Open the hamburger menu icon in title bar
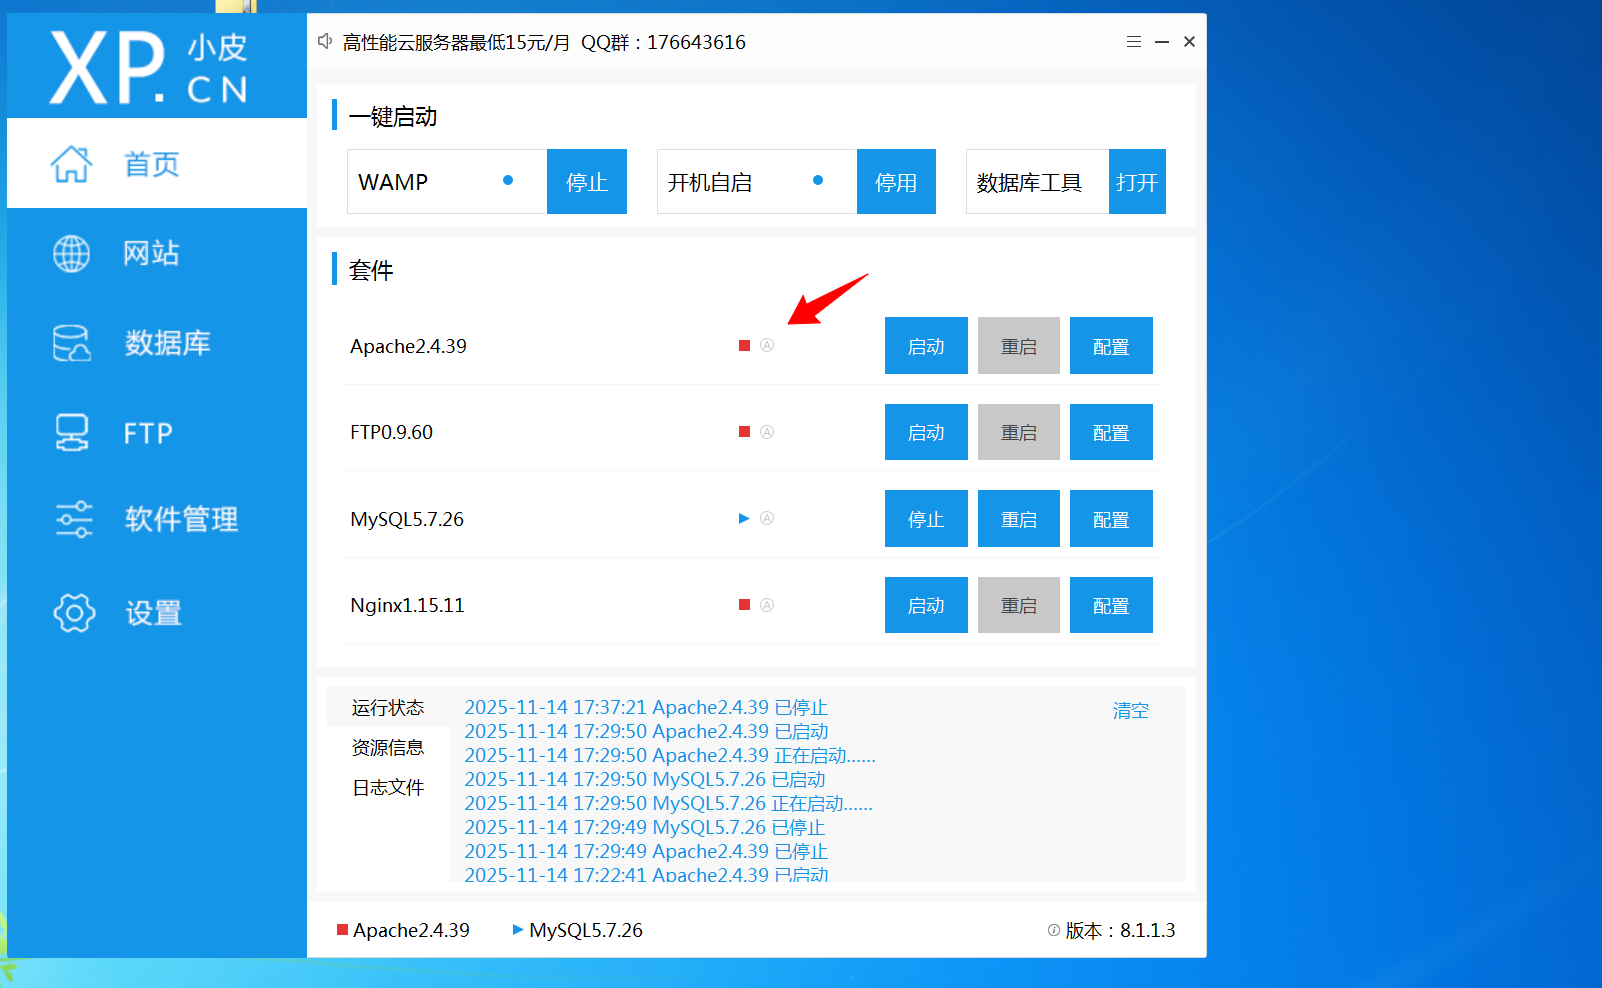The width and height of the screenshot is (1602, 988). click(x=1134, y=42)
